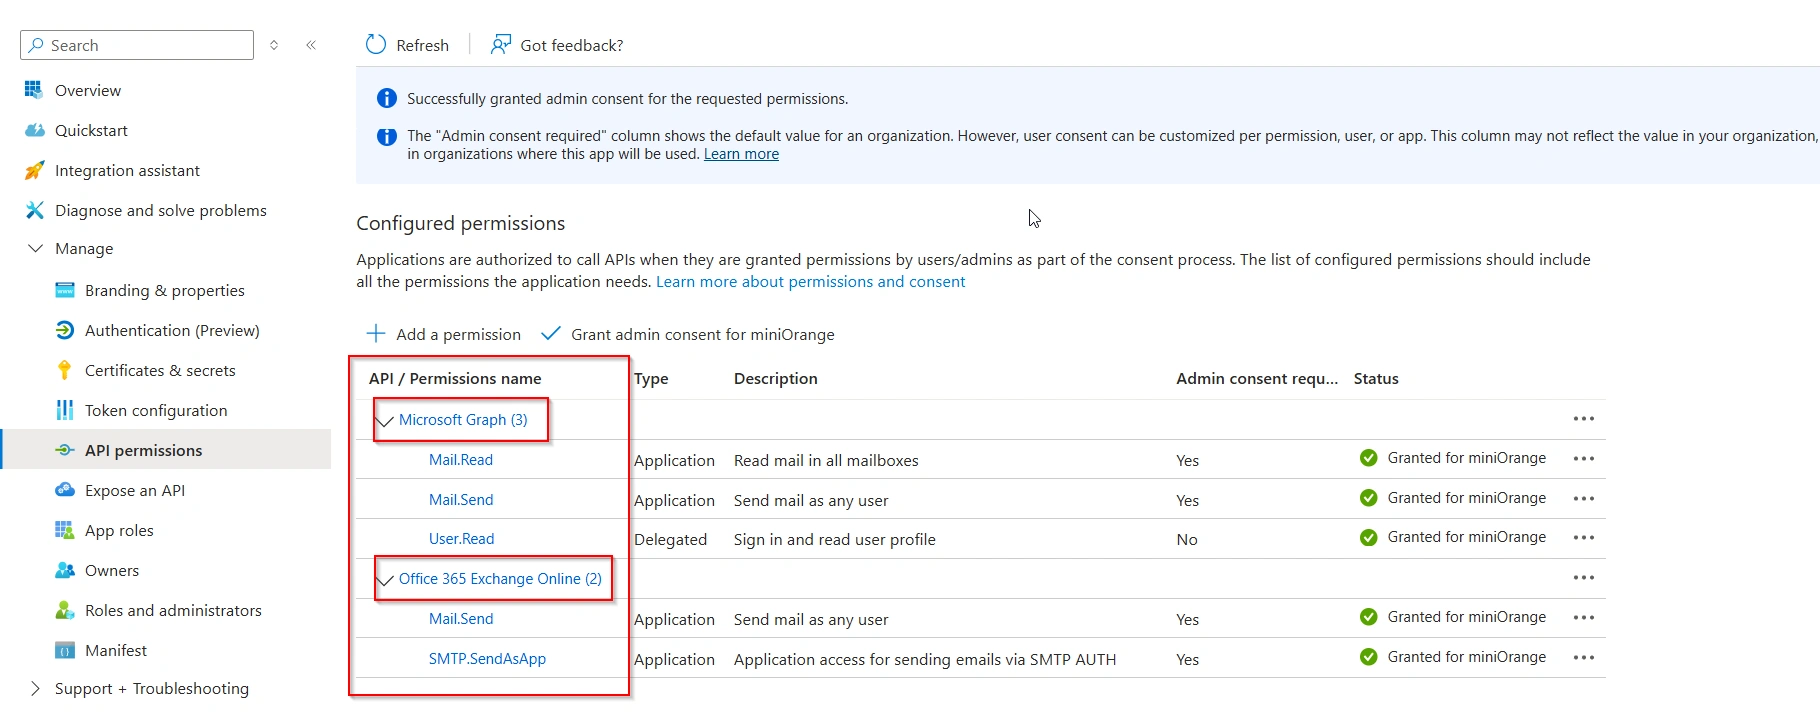
Task: Click the Expose an API cloud icon
Action: click(x=65, y=490)
